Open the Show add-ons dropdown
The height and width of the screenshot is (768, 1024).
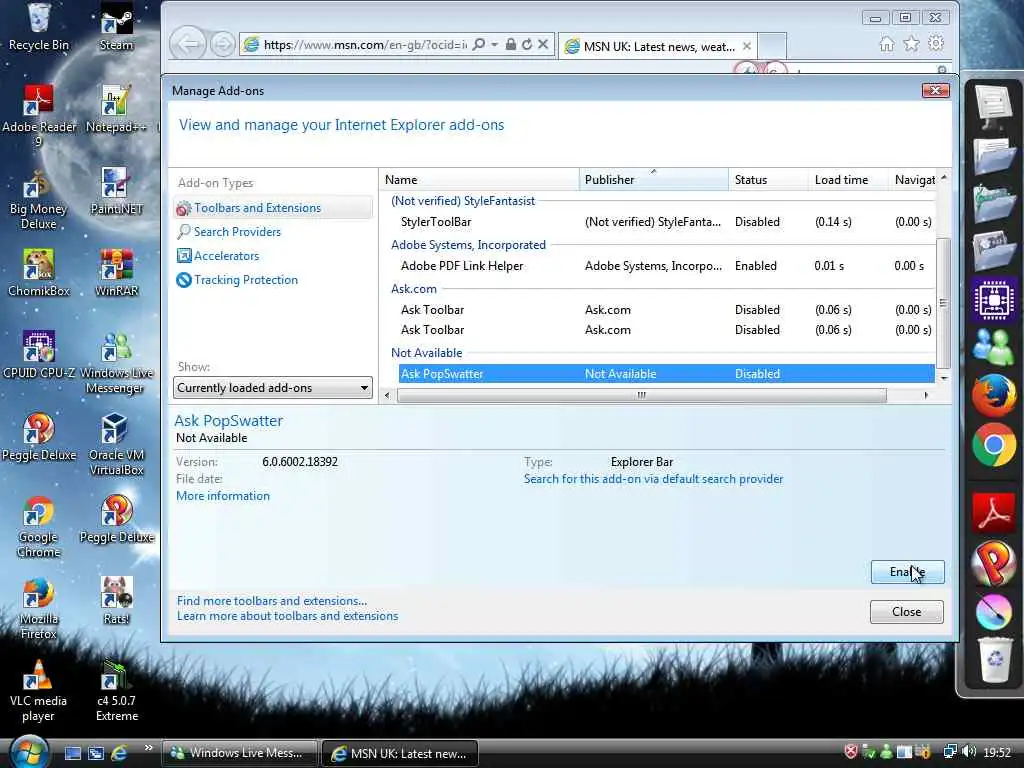point(272,388)
